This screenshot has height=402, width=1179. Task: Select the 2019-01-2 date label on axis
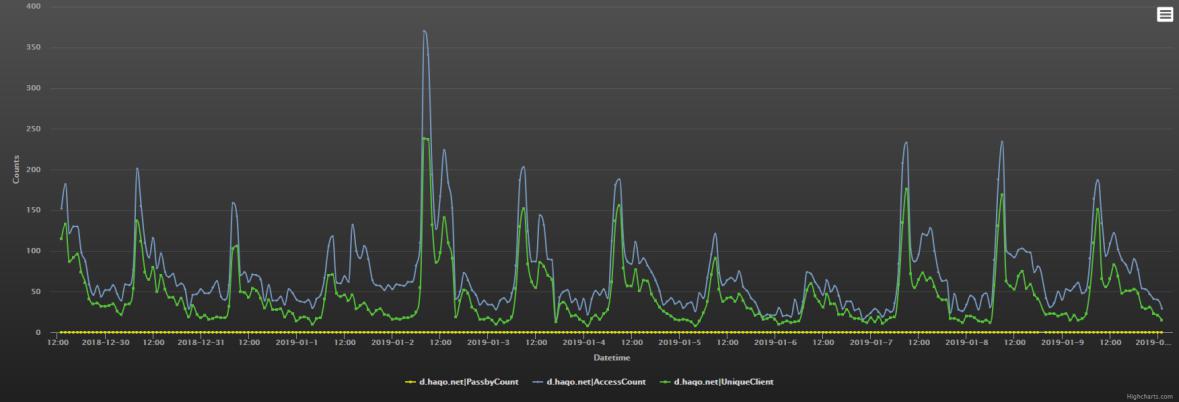pyautogui.click(x=392, y=342)
